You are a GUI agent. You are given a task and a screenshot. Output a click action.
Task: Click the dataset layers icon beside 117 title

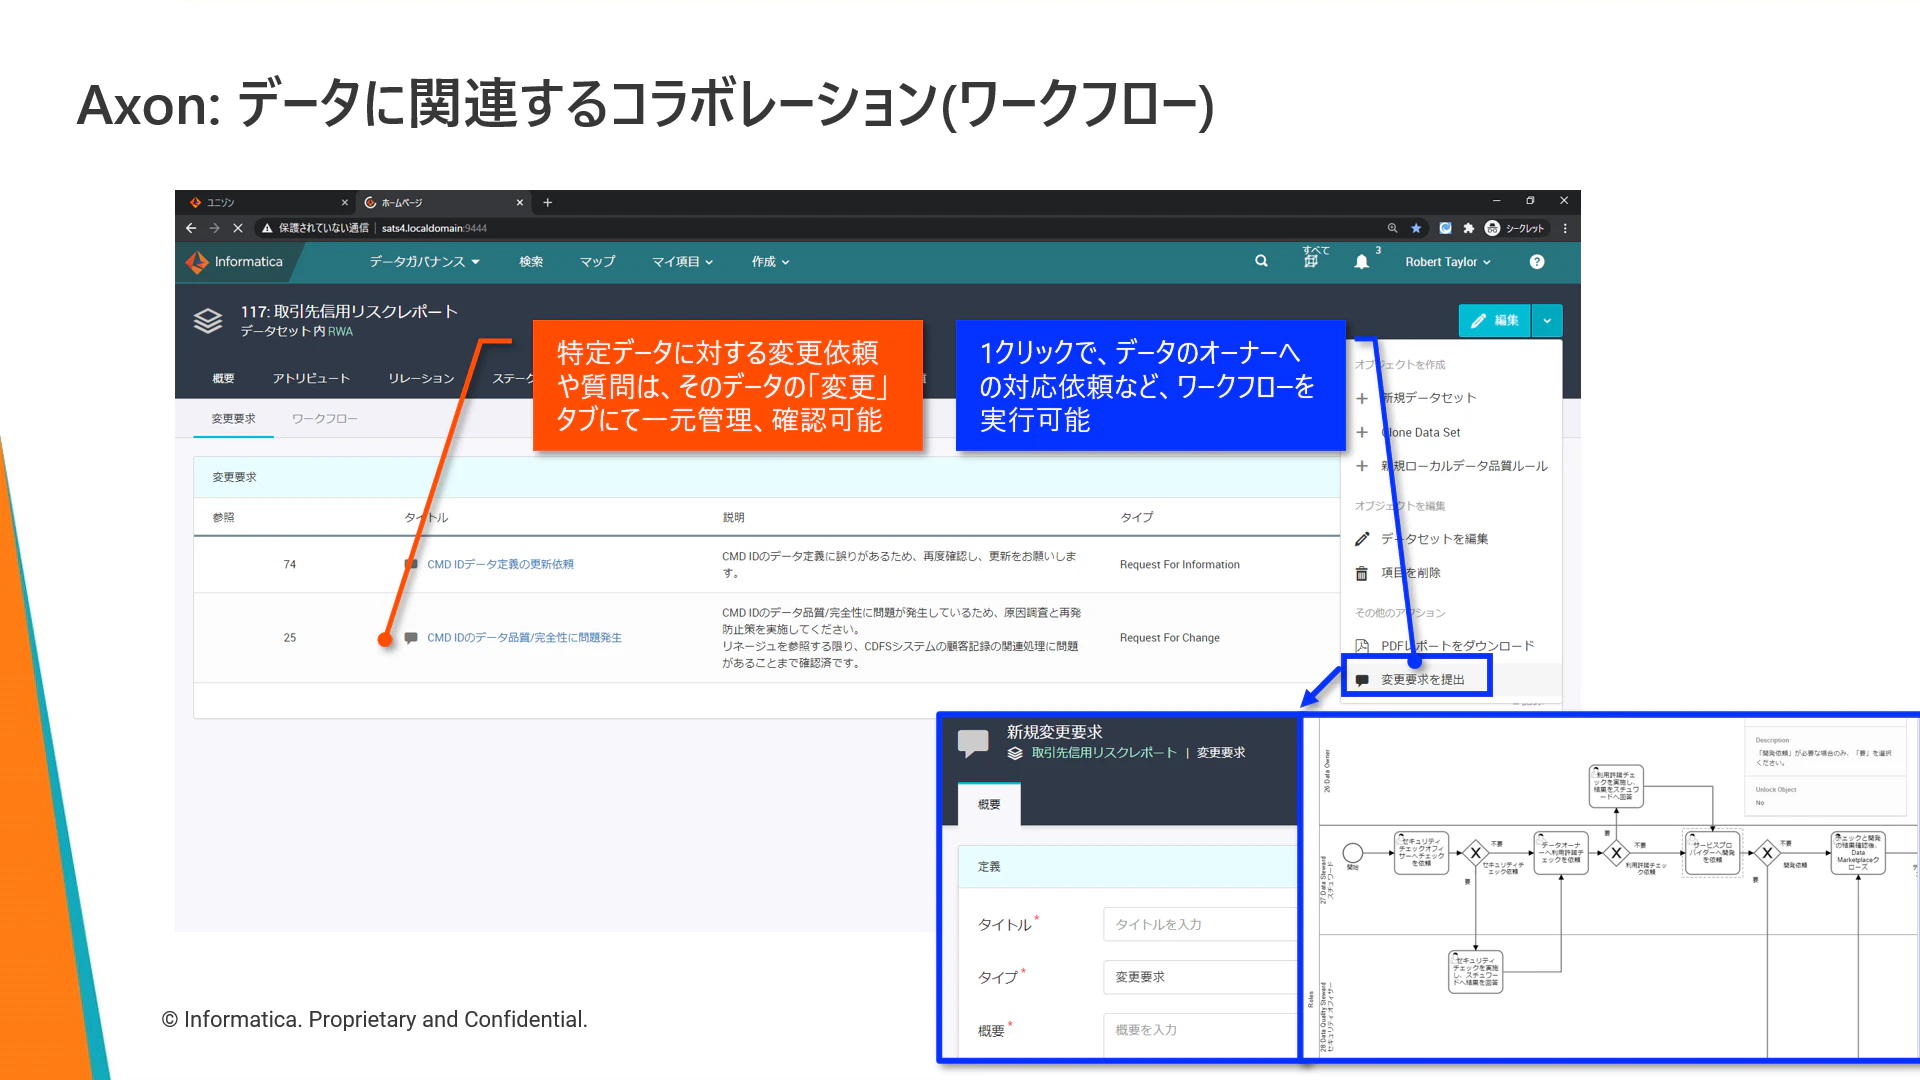208,320
